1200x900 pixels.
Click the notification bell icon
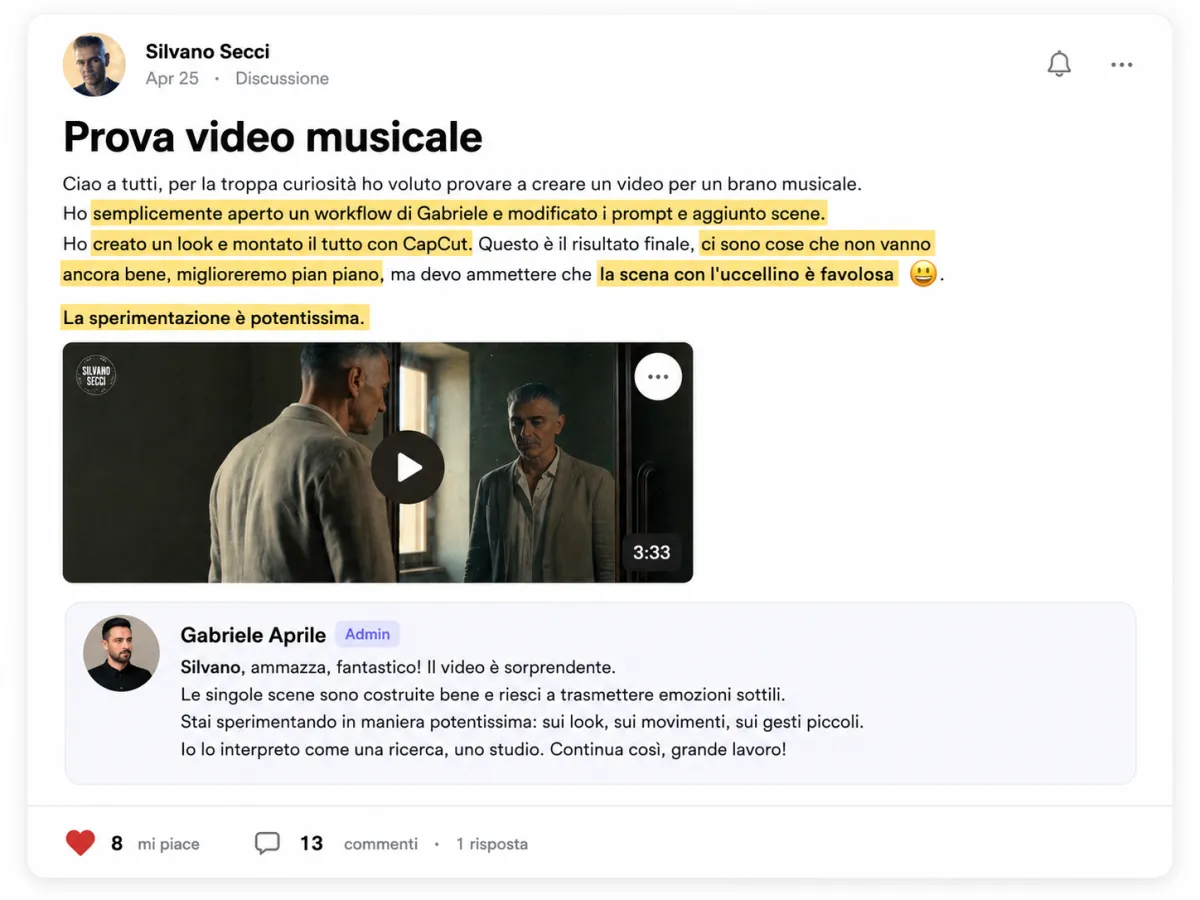[x=1059, y=64]
